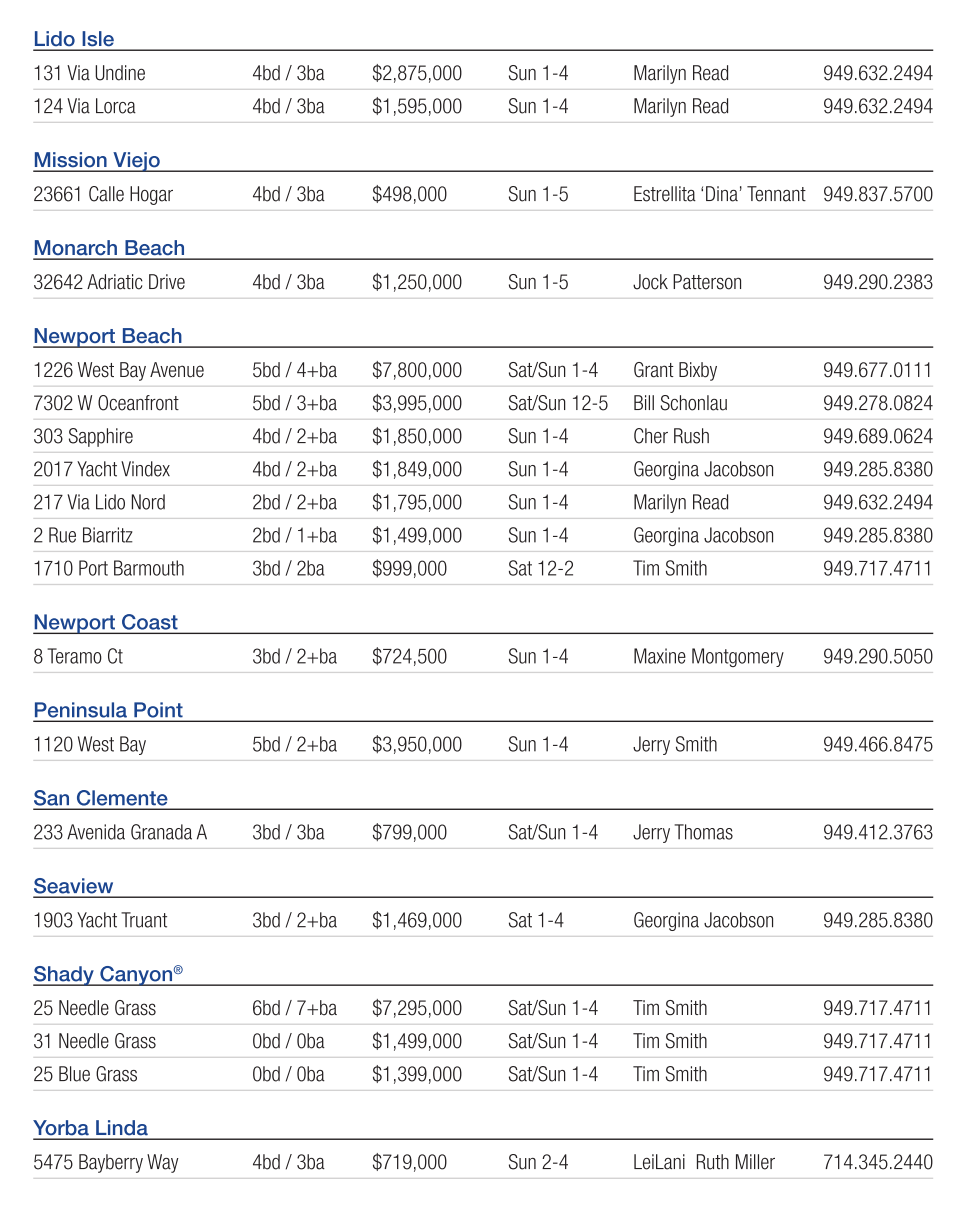Viewport: 972px width, 1211px height.
Task: Select agent Bill Schonlau's name
Action: tap(680, 403)
